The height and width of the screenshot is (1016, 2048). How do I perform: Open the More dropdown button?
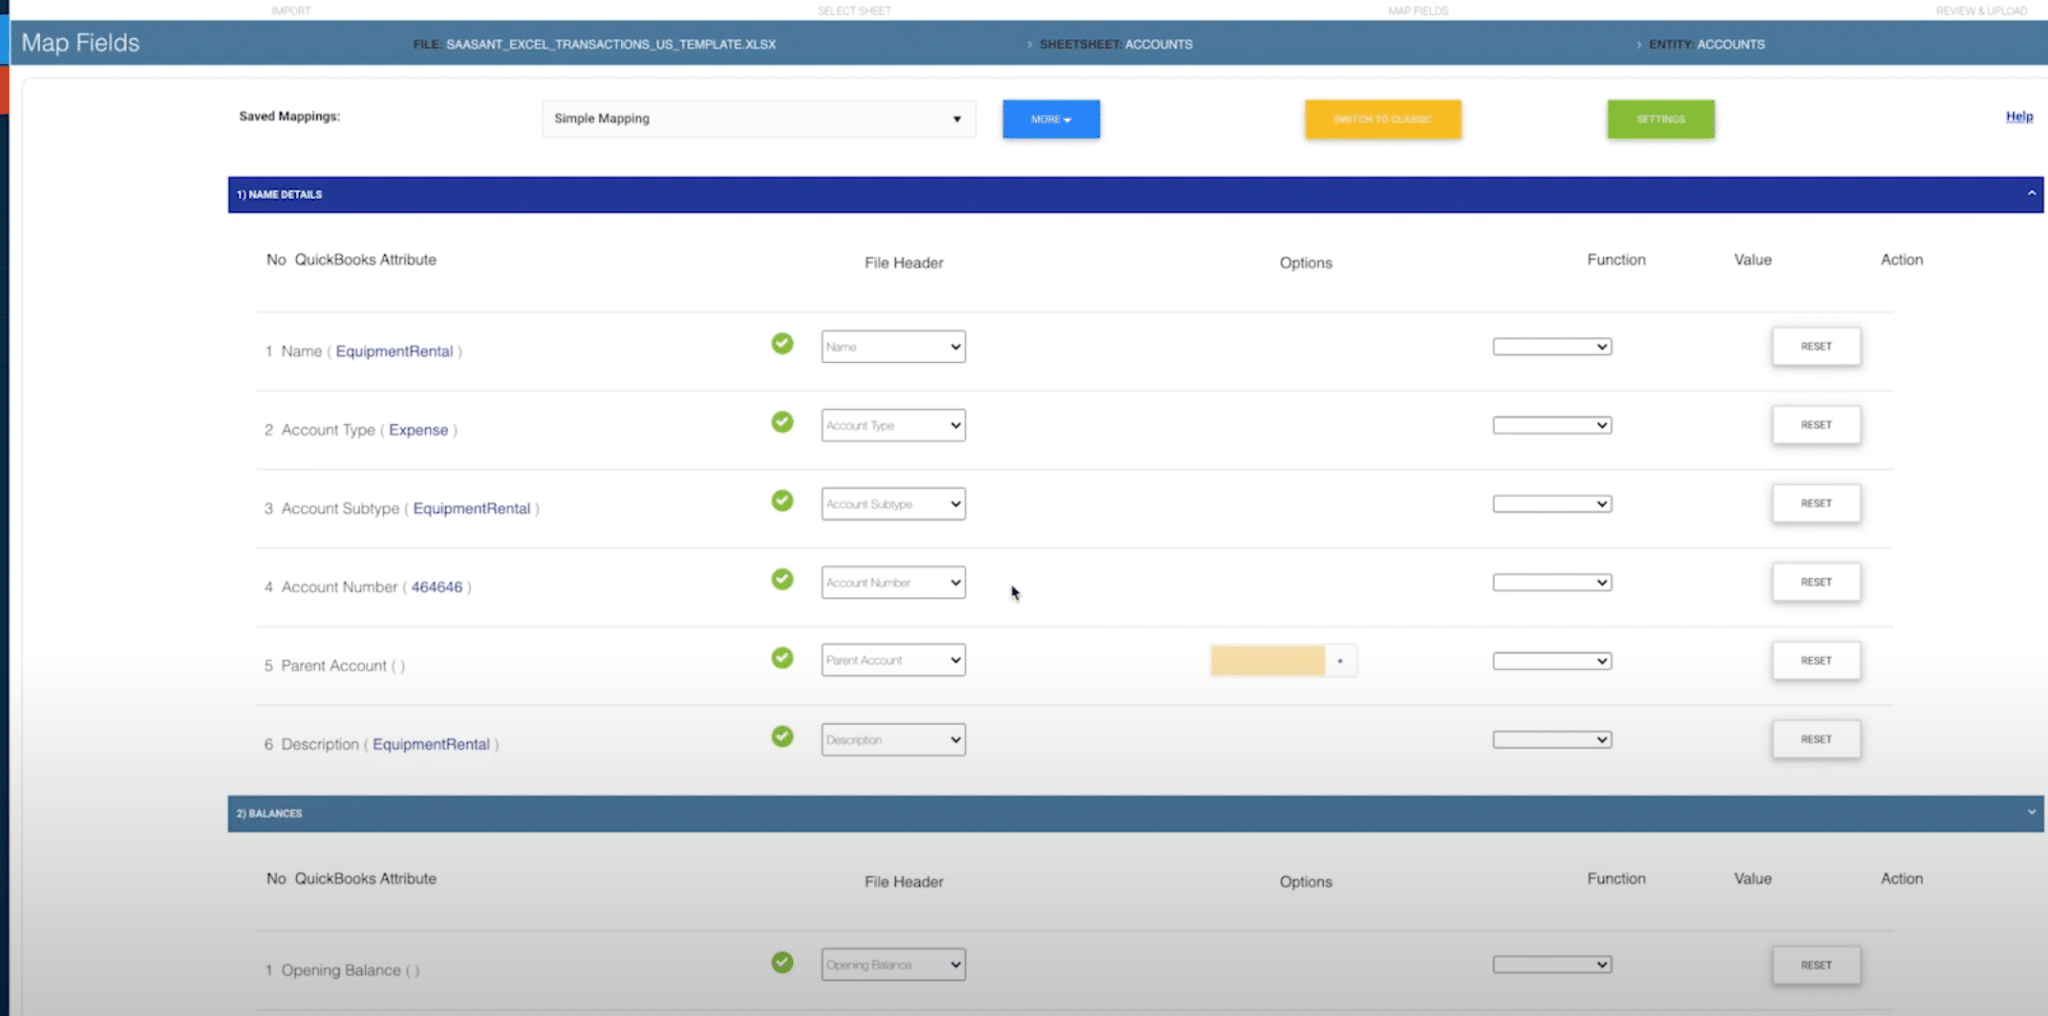[x=1051, y=119]
